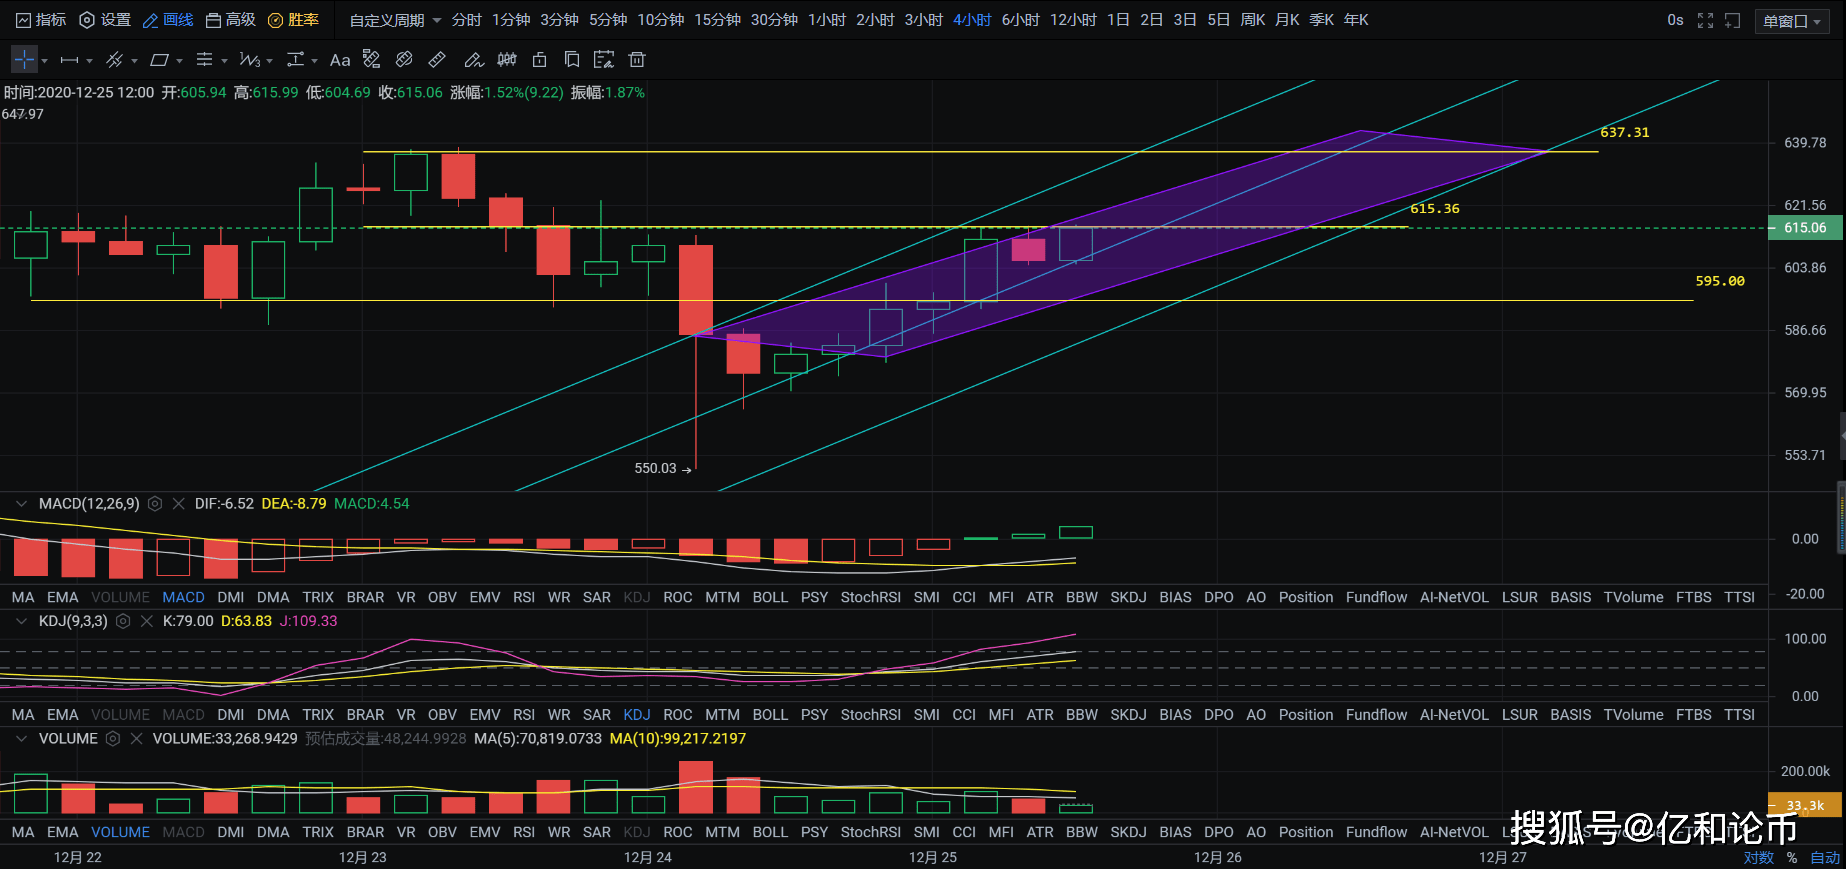Open the 高级 advanced menu
This screenshot has height=869, width=1846.
[231, 20]
